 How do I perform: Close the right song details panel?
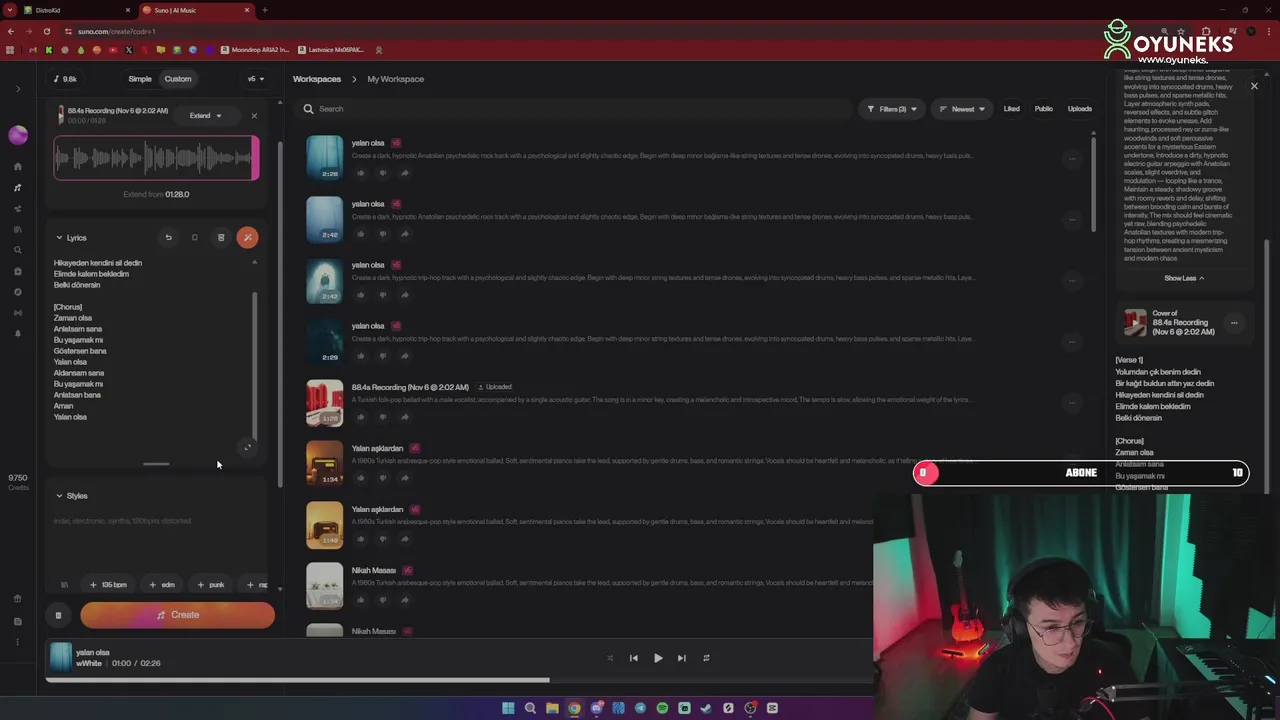(x=1254, y=86)
